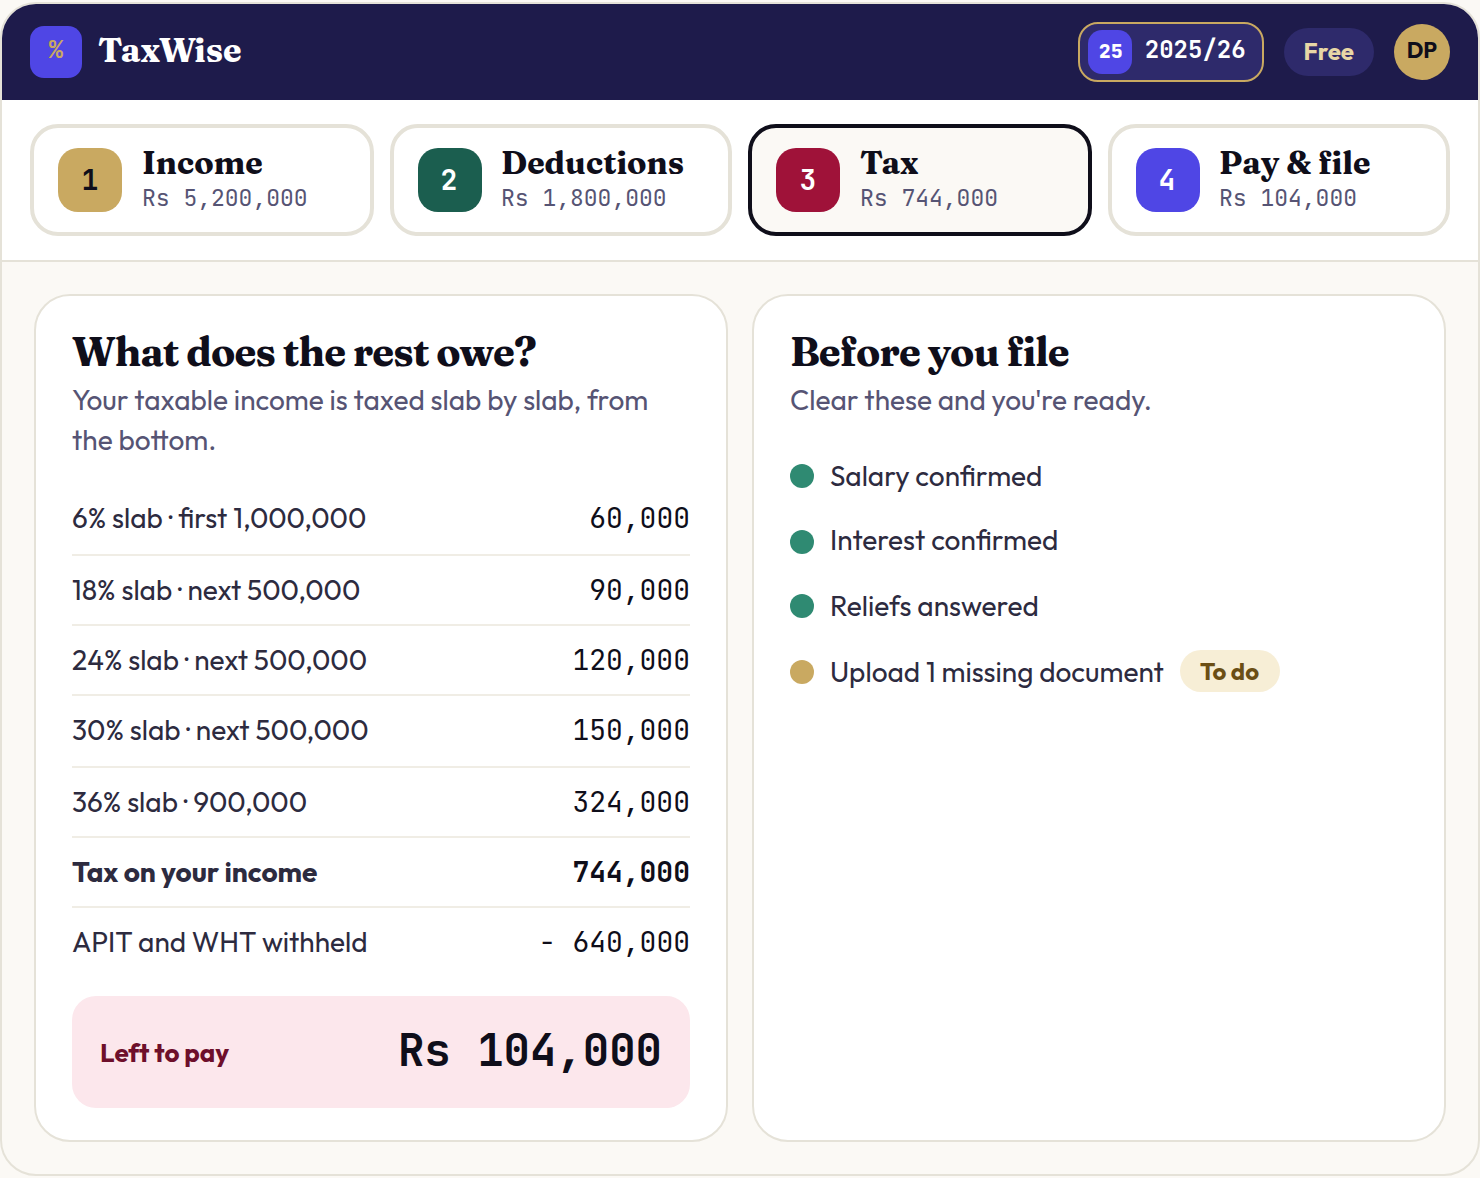Click the 18% slab next 500,000 row
The image size is (1480, 1178).
tap(380, 590)
